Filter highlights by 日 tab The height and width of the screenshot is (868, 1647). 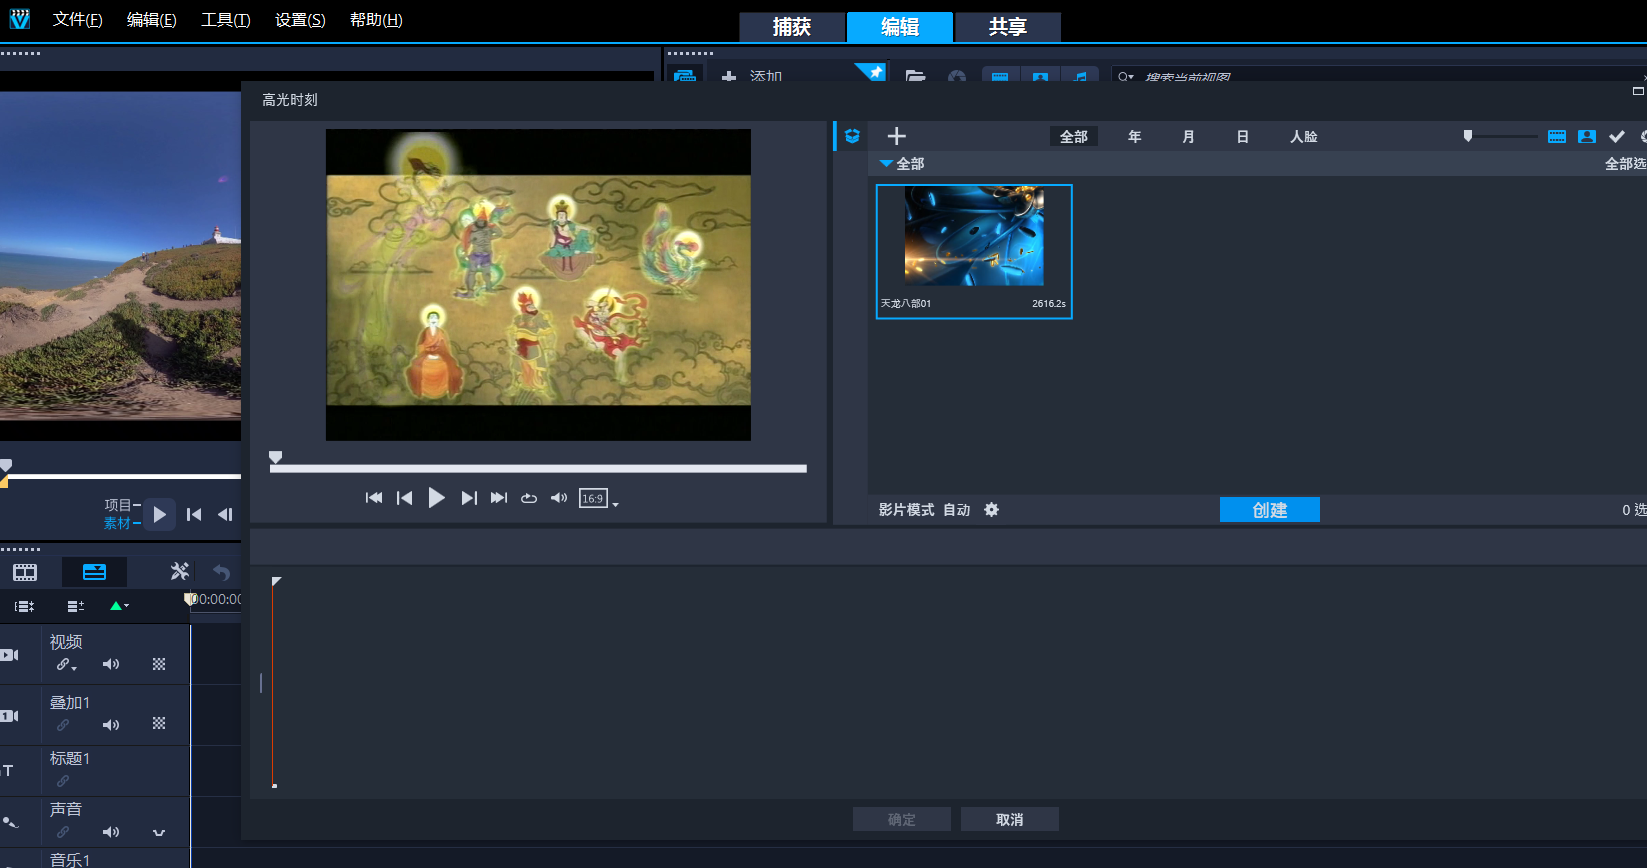[1242, 137]
